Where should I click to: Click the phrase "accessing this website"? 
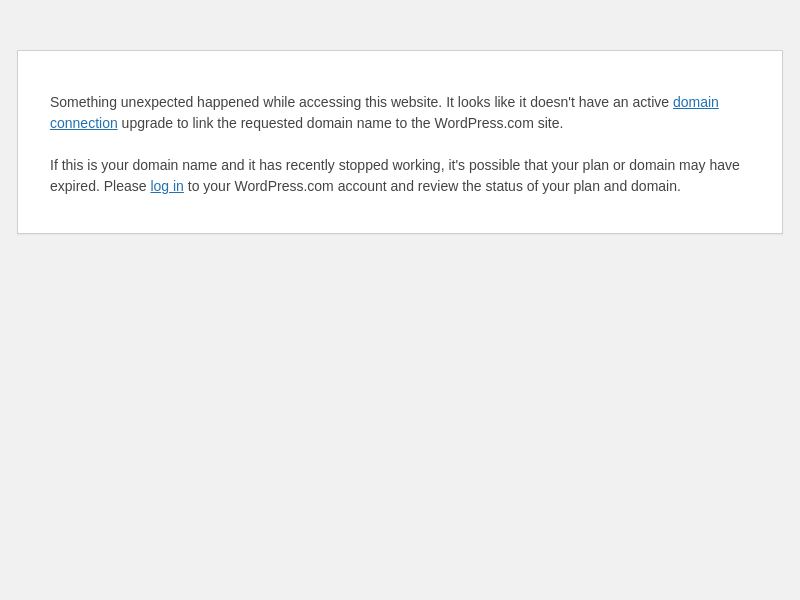click(x=380, y=102)
